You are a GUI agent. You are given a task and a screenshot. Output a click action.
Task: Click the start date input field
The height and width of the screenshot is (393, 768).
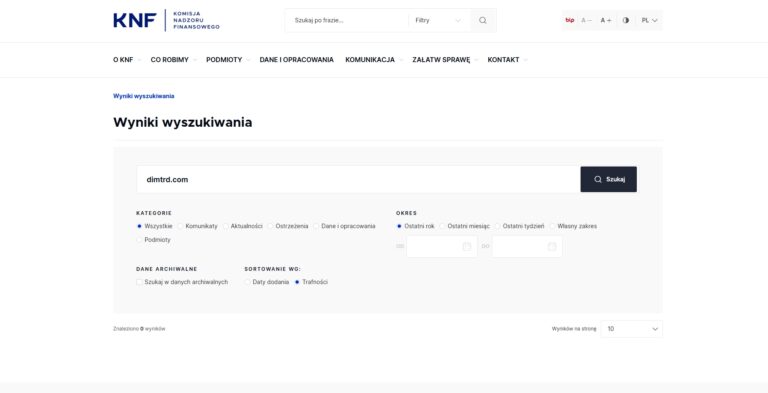pos(441,246)
